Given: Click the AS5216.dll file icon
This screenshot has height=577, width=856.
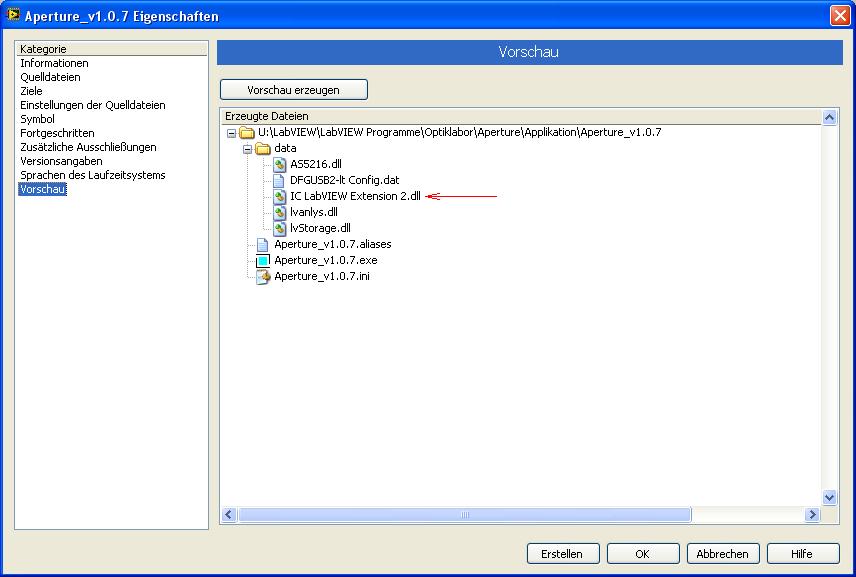Looking at the screenshot, I should click(280, 164).
